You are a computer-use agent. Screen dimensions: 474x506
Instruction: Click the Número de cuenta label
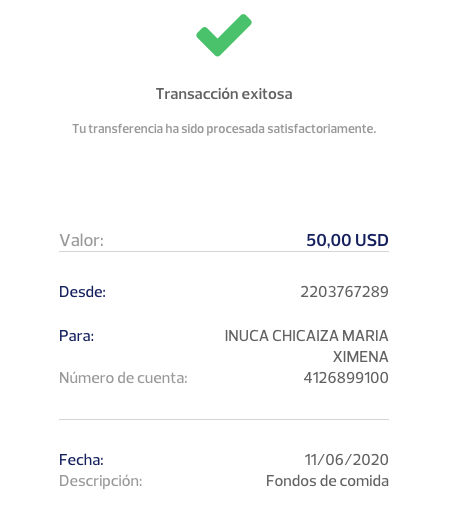123,378
